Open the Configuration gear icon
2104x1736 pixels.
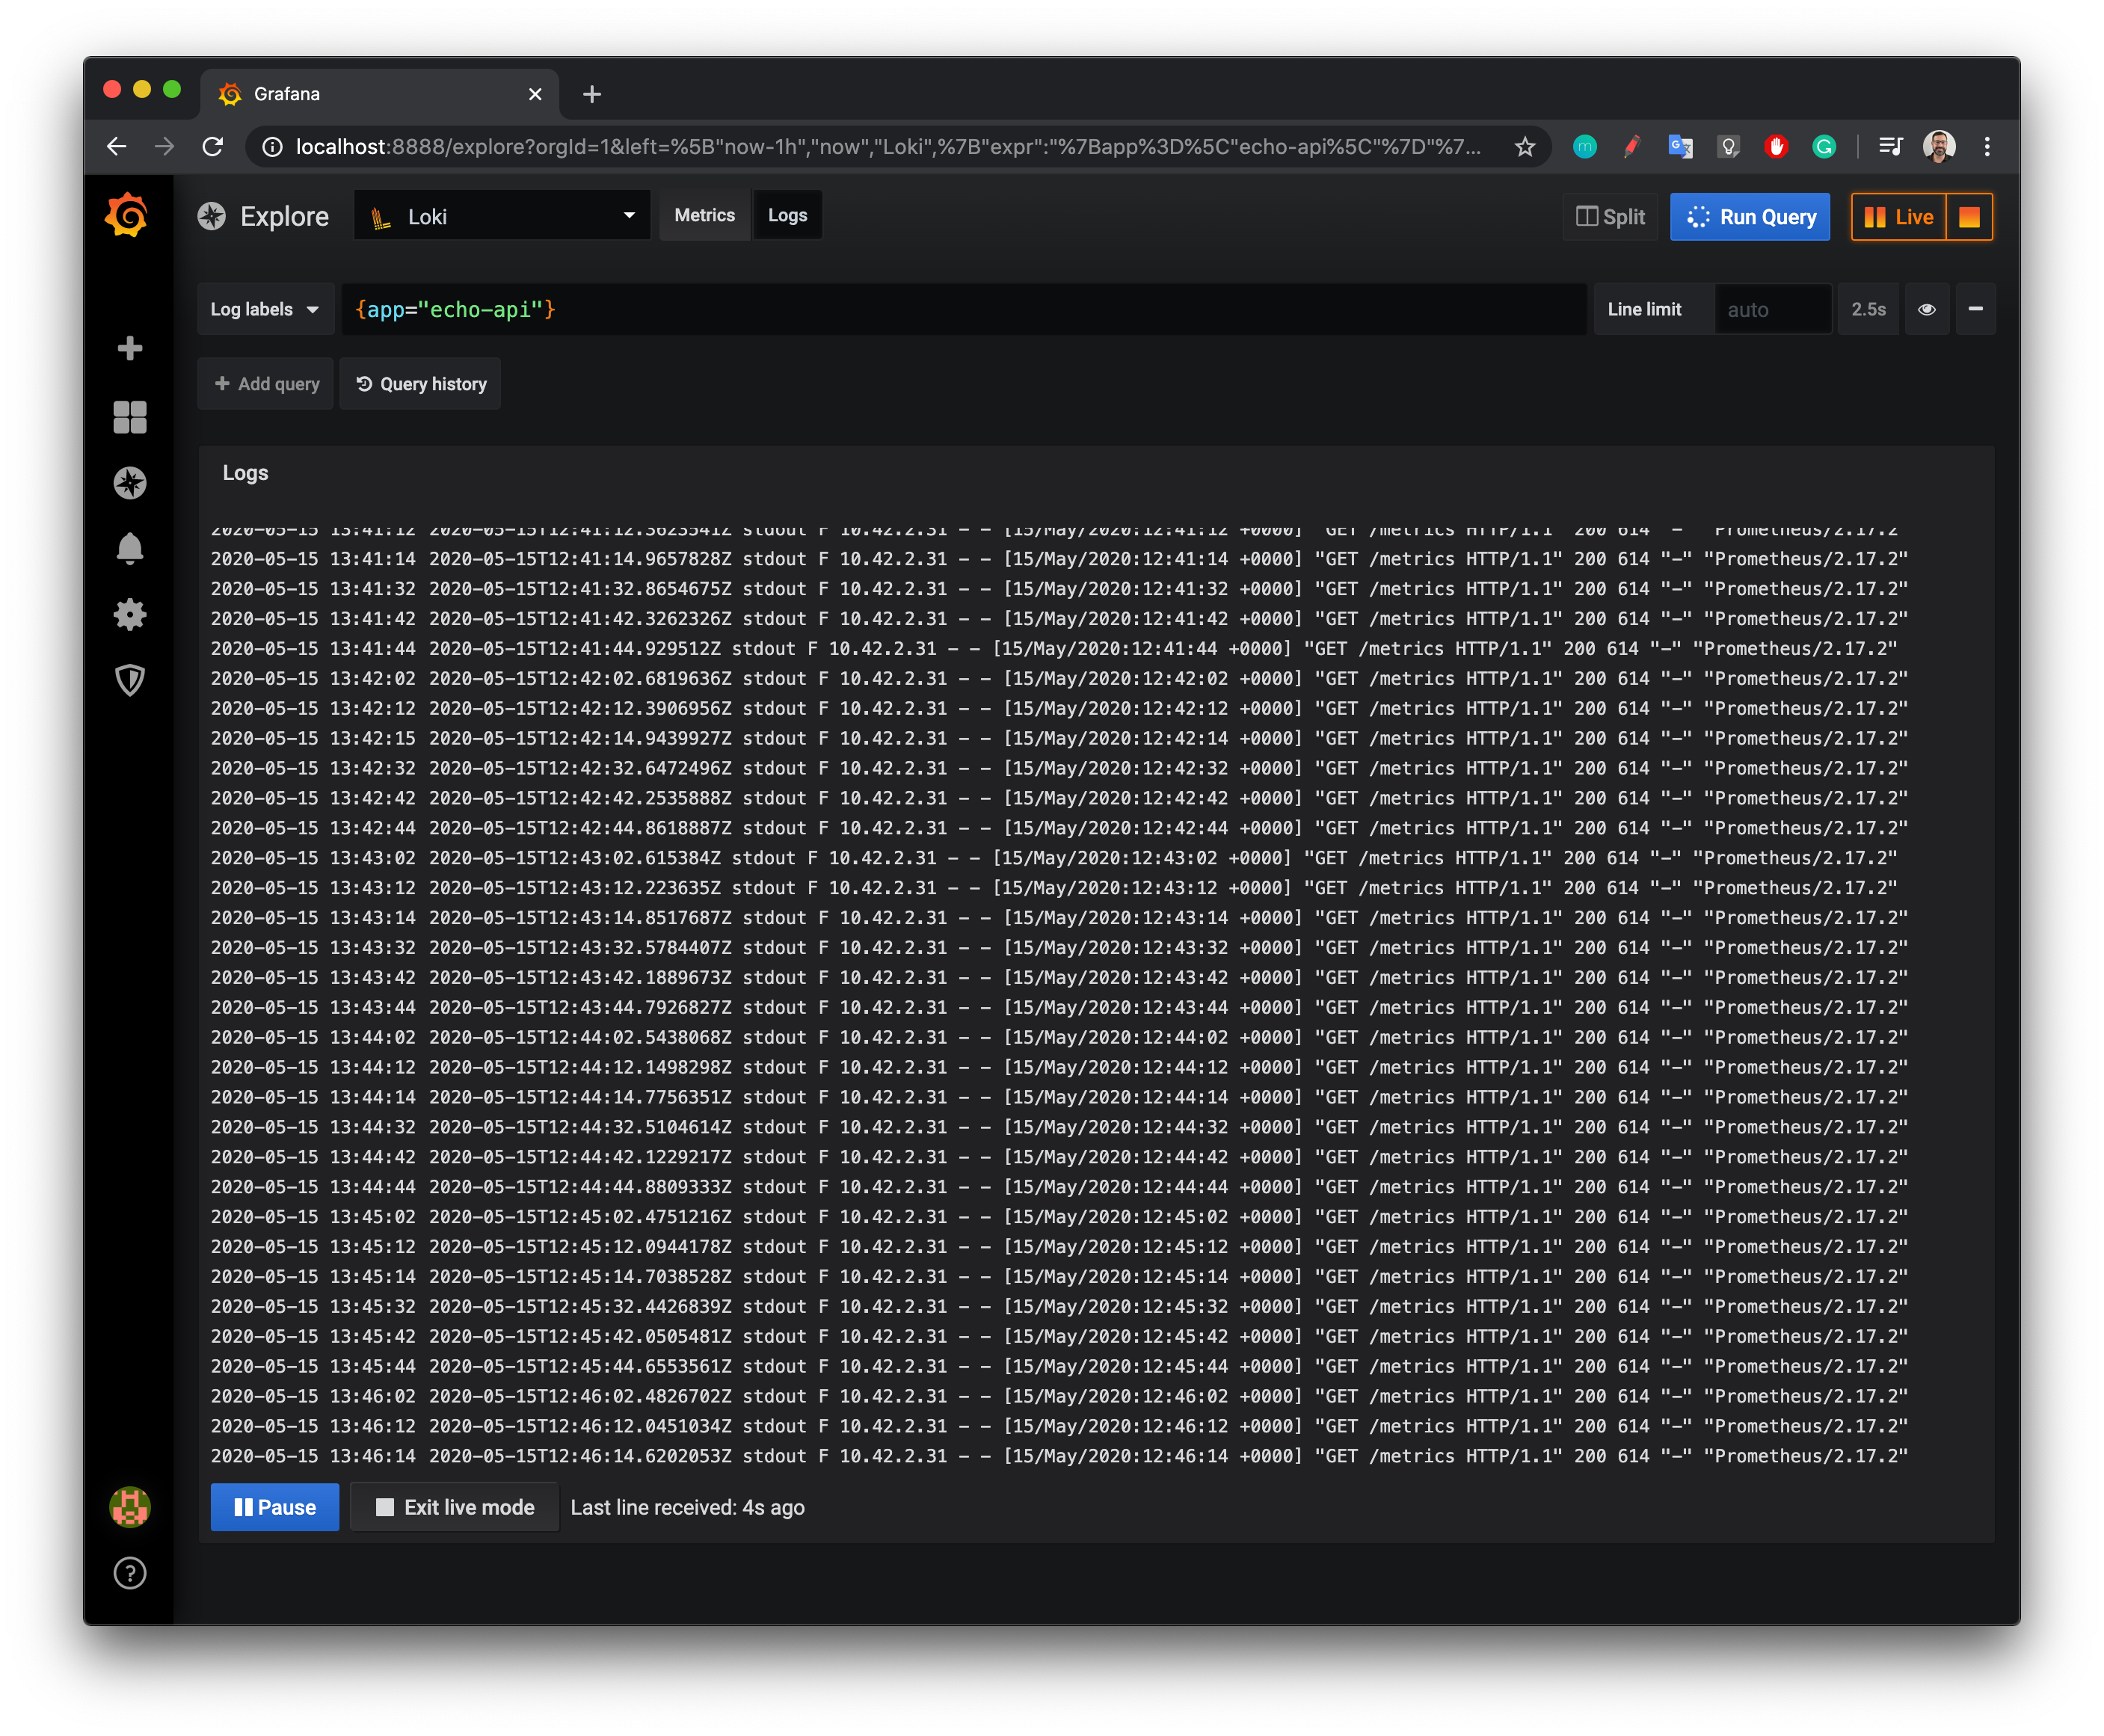coord(130,614)
